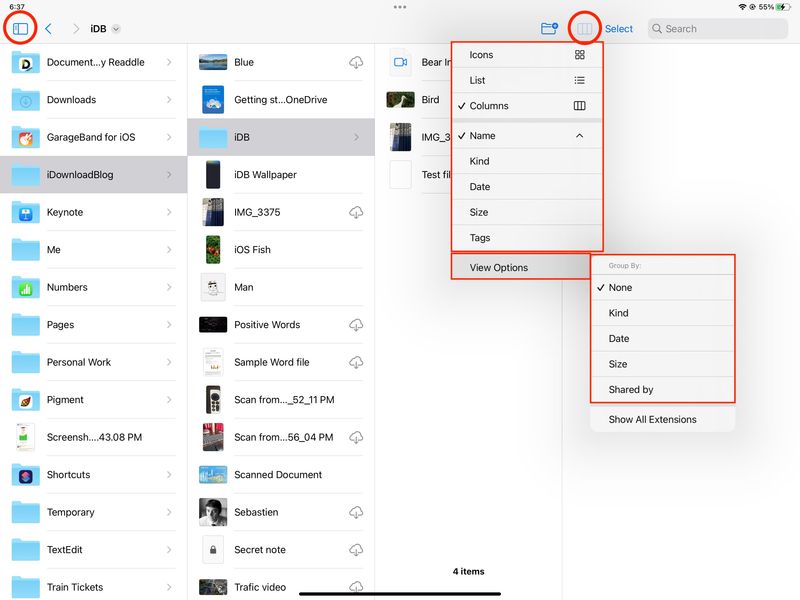Expand Shortcuts folder chevron
800x600 pixels.
point(169,474)
